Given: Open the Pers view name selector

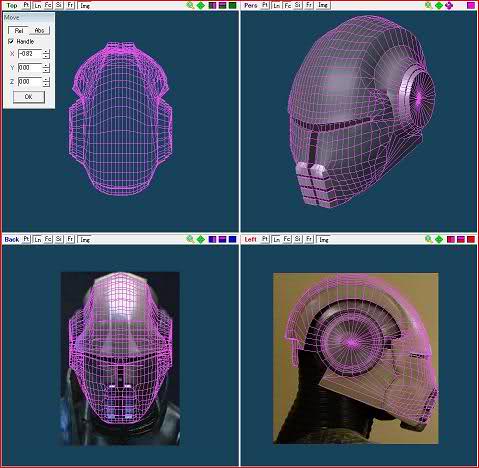Looking at the screenshot, I should (x=251, y=6).
